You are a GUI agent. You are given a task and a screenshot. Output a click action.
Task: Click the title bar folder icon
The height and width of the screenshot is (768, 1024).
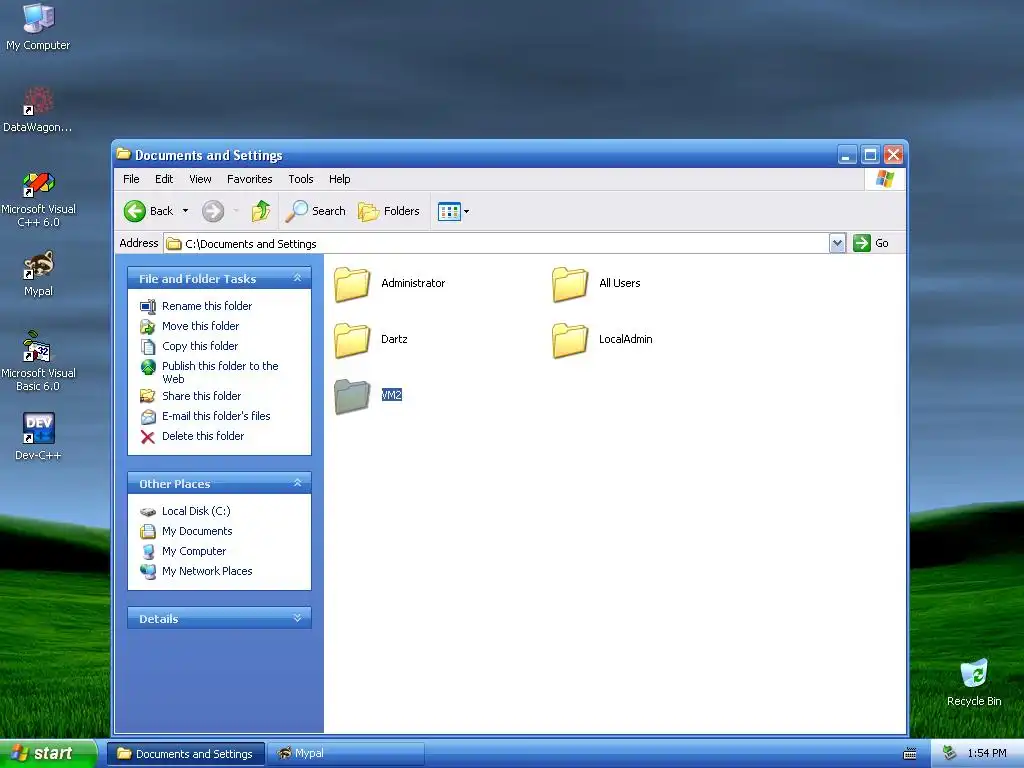pyautogui.click(x=123, y=154)
